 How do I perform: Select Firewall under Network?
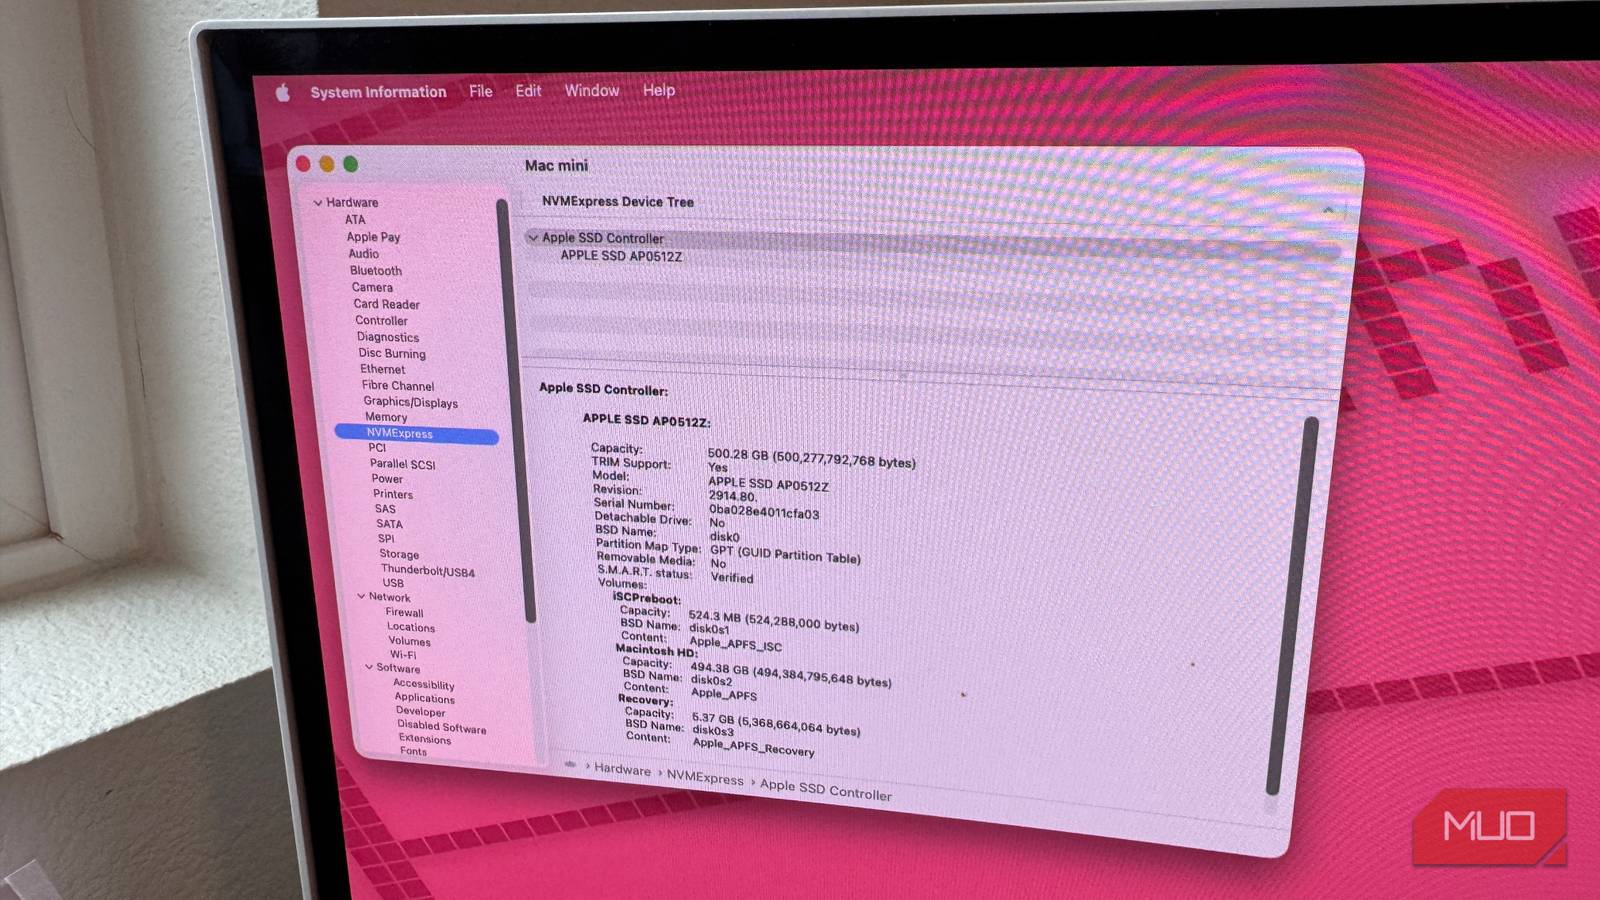pos(404,612)
